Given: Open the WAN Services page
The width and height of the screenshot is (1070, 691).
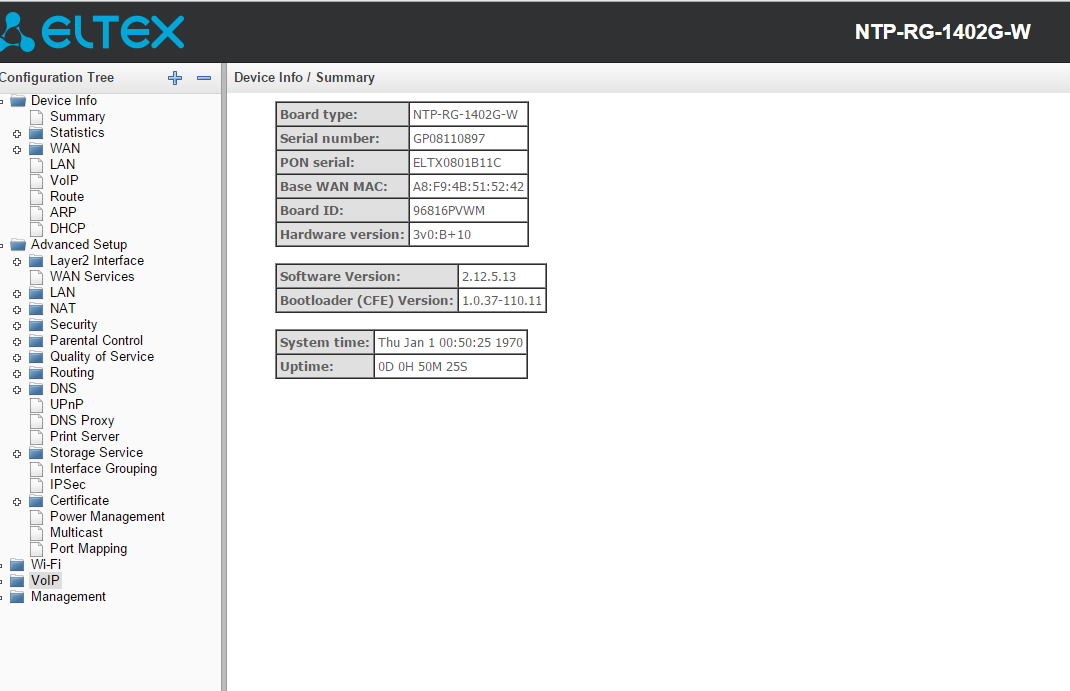Looking at the screenshot, I should click(x=91, y=277).
